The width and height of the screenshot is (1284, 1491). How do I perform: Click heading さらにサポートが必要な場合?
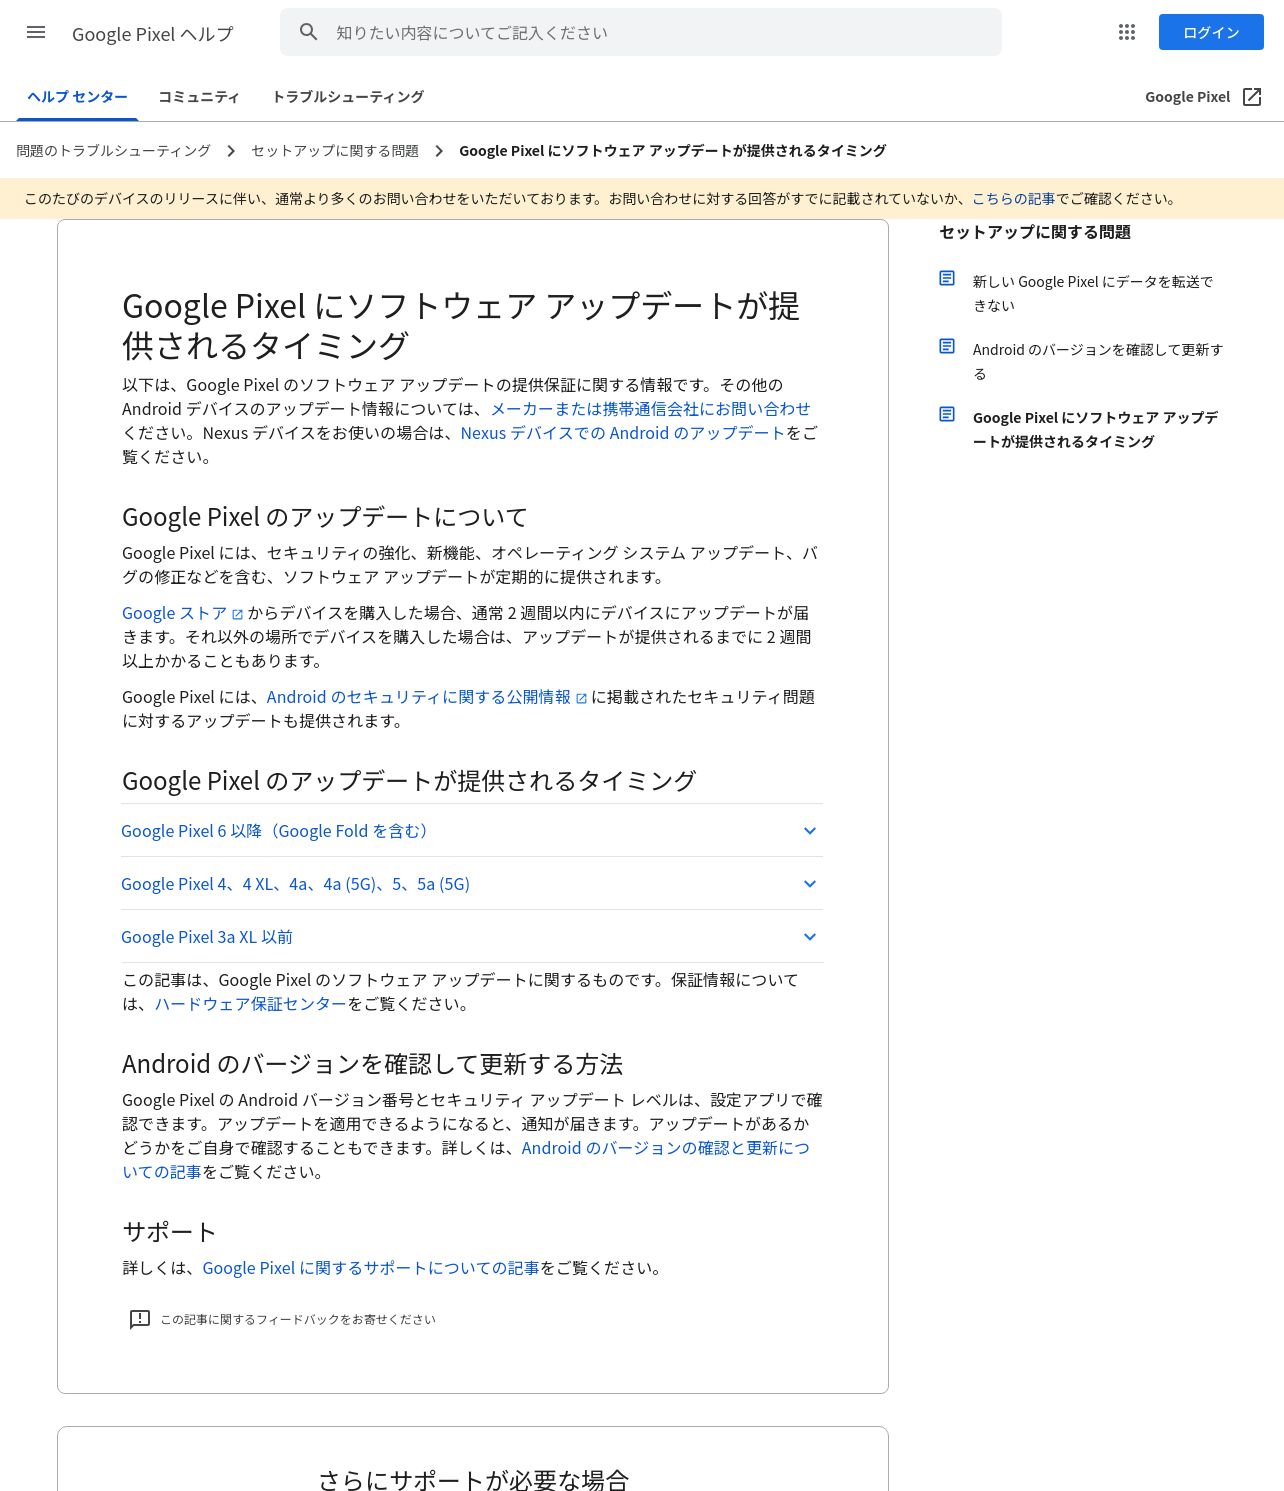[473, 1480]
